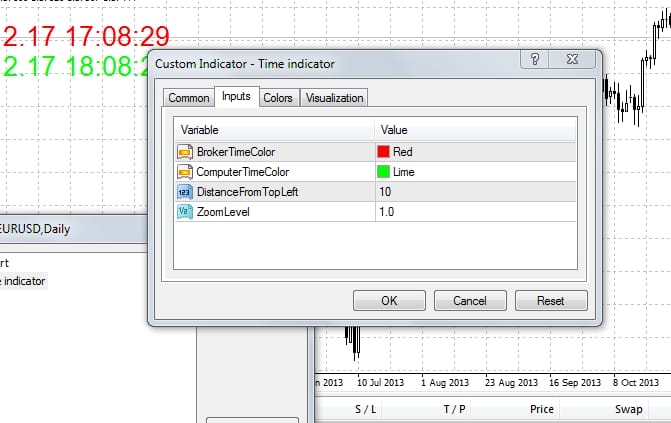Confirm settings with the OK button
The width and height of the screenshot is (671, 423).
(390, 300)
